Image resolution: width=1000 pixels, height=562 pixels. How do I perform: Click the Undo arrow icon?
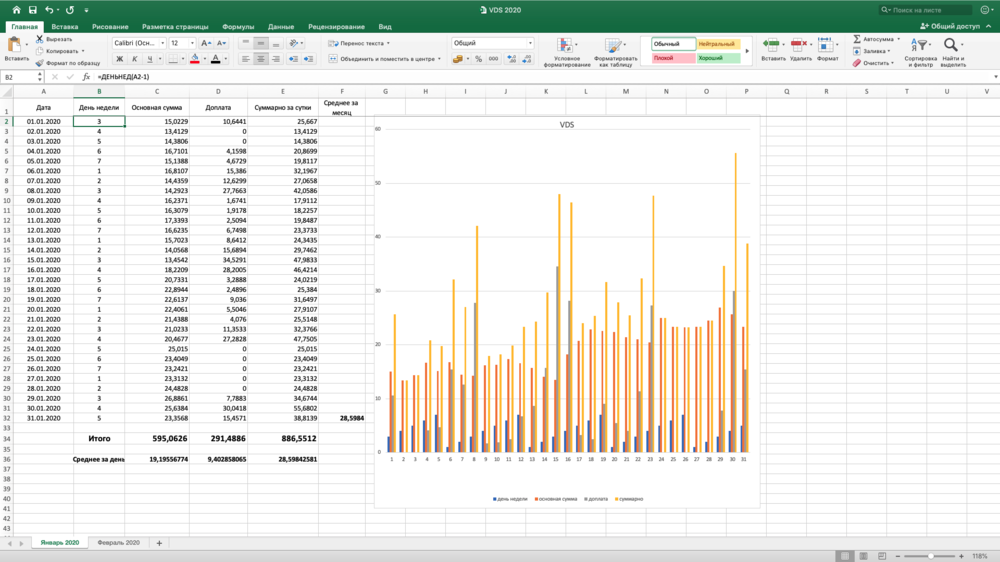50,10
